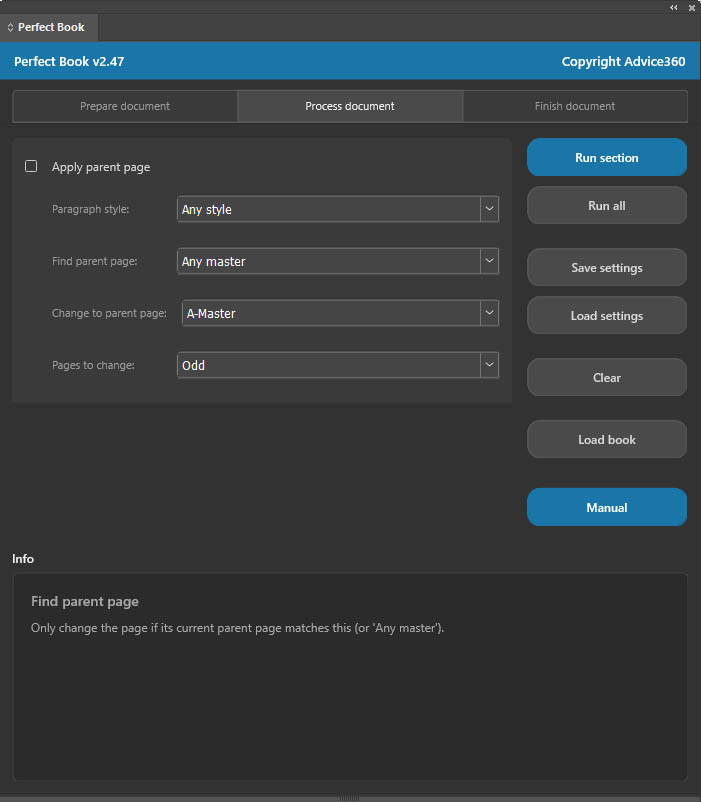Close the Perfect Book panel

coord(692,8)
